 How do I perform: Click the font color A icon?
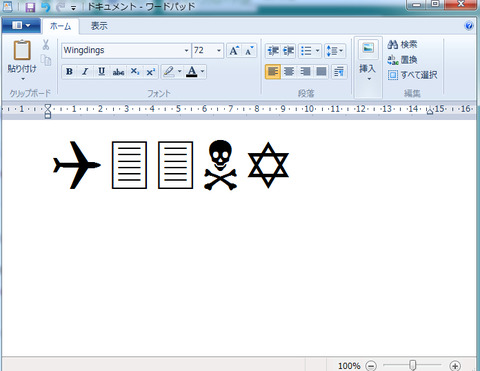[192, 71]
